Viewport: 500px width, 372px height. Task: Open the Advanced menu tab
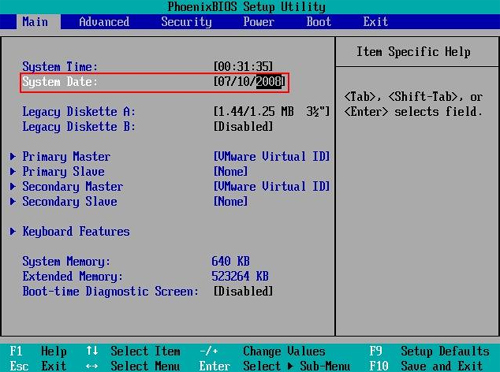pyautogui.click(x=104, y=22)
